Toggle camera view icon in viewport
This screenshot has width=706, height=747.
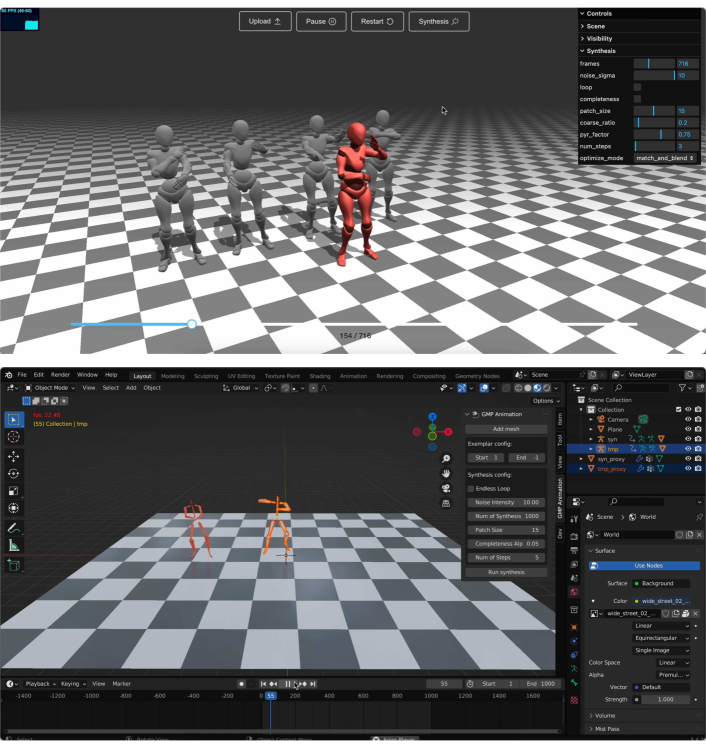click(x=445, y=488)
